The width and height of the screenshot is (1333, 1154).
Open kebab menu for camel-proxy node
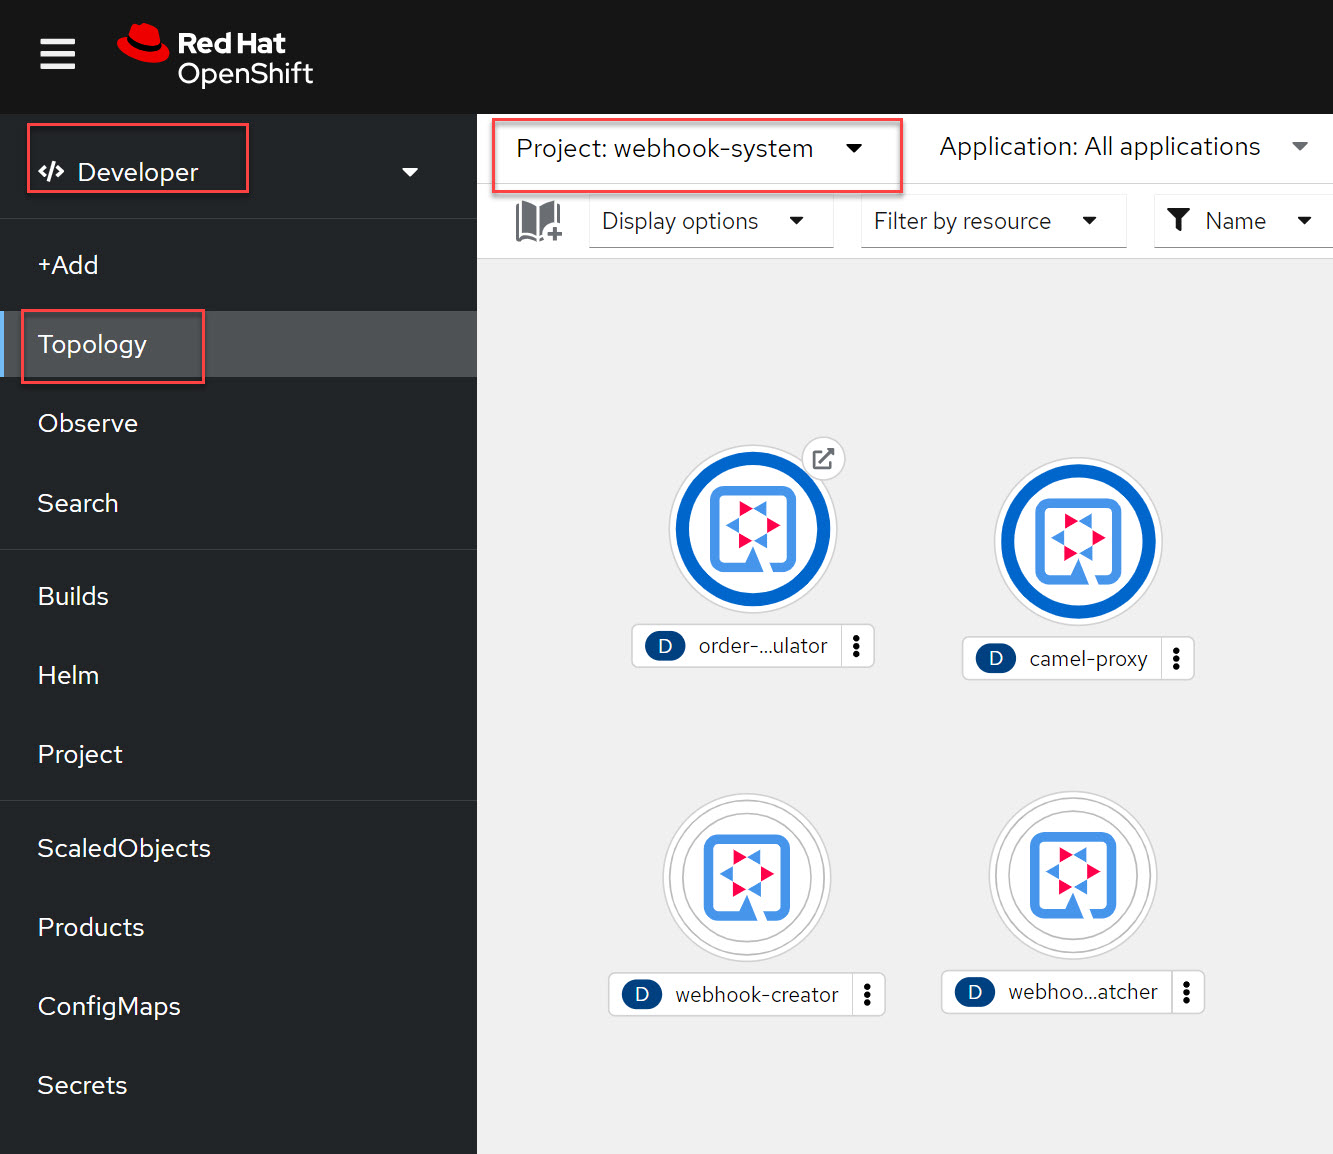tap(1177, 659)
